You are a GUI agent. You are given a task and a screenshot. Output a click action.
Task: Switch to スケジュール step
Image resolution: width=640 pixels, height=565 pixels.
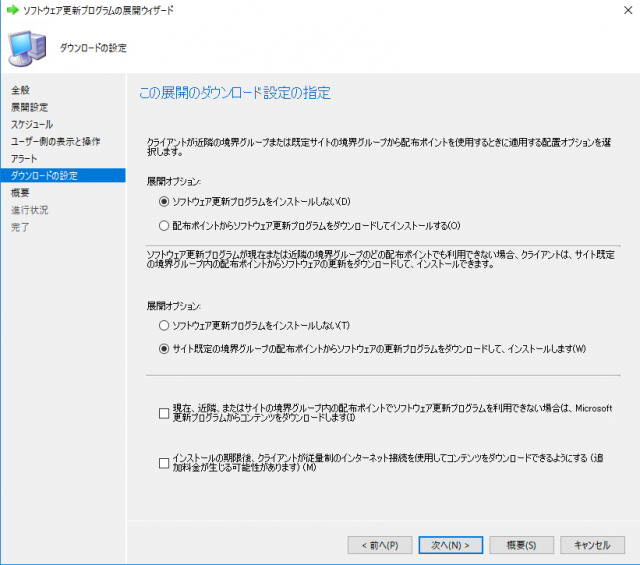click(x=32, y=124)
